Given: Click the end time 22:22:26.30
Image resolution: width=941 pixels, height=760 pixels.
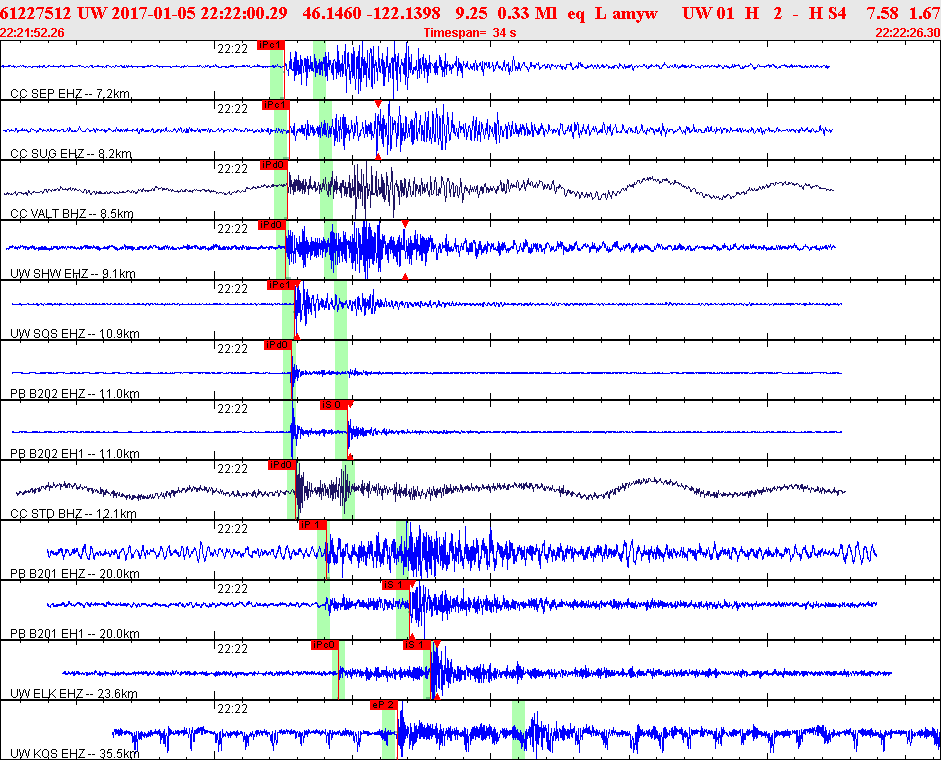Looking at the screenshot, I should coord(908,33).
